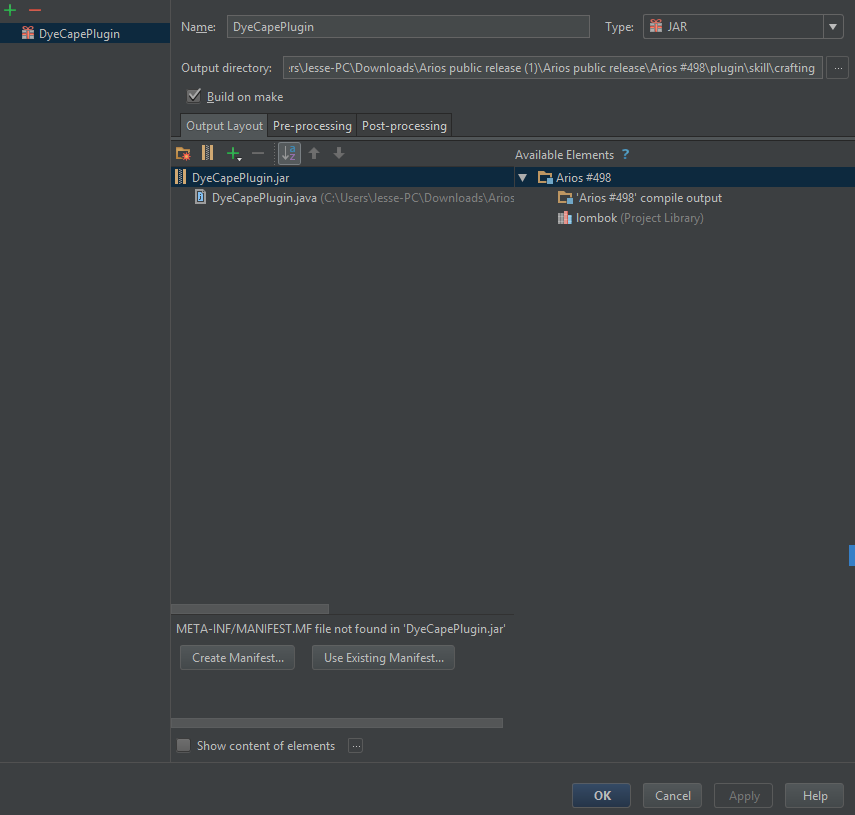Browse for output directory with ellipsis button
This screenshot has width=855, height=815.
click(x=838, y=68)
